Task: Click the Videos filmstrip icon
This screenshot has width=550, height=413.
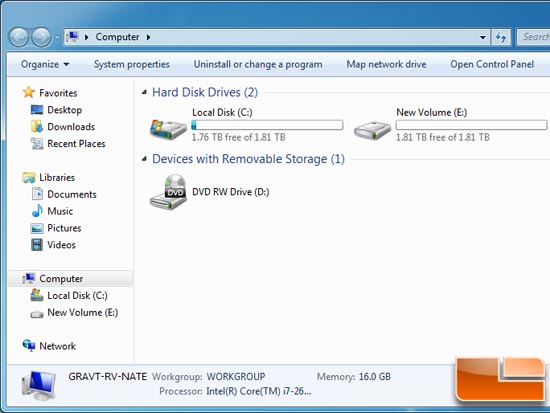Action: pyautogui.click(x=37, y=245)
